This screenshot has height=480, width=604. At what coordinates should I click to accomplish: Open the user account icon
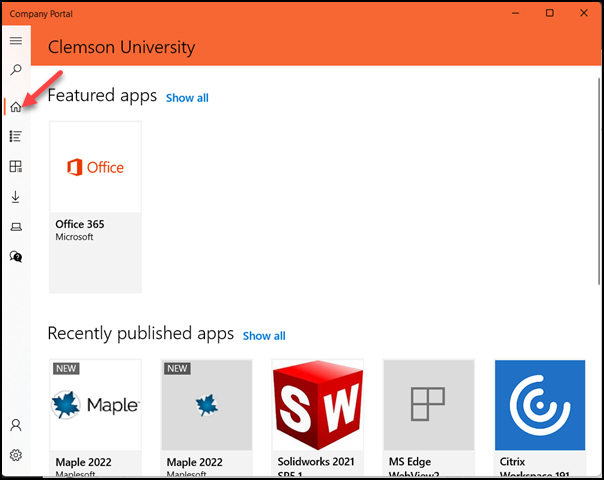16,425
